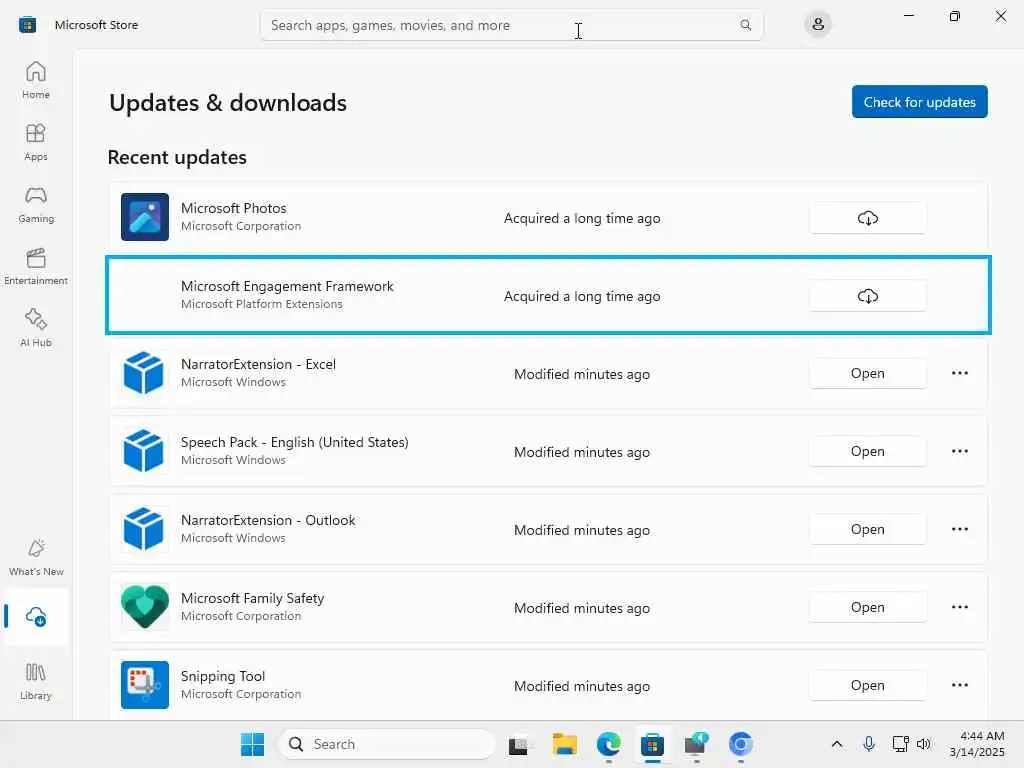This screenshot has width=1024, height=768.
Task: Open Microsoft Family Safety
Action: tap(867, 607)
